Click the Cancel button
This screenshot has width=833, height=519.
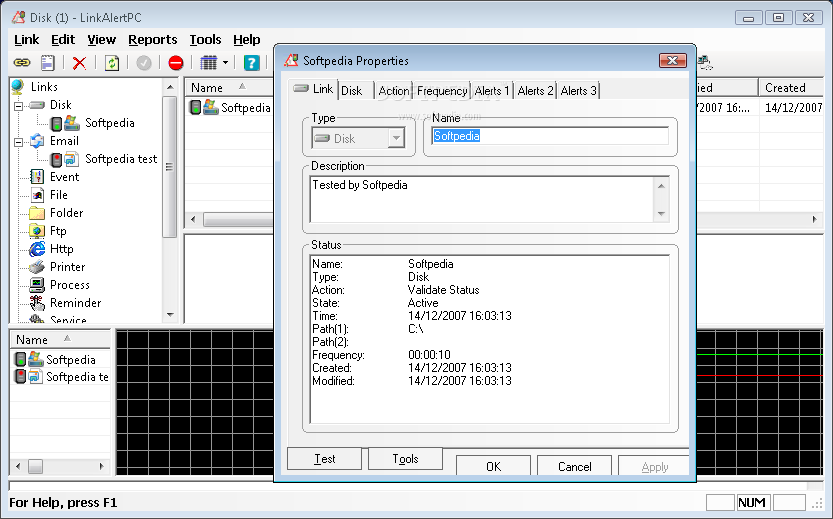(574, 466)
